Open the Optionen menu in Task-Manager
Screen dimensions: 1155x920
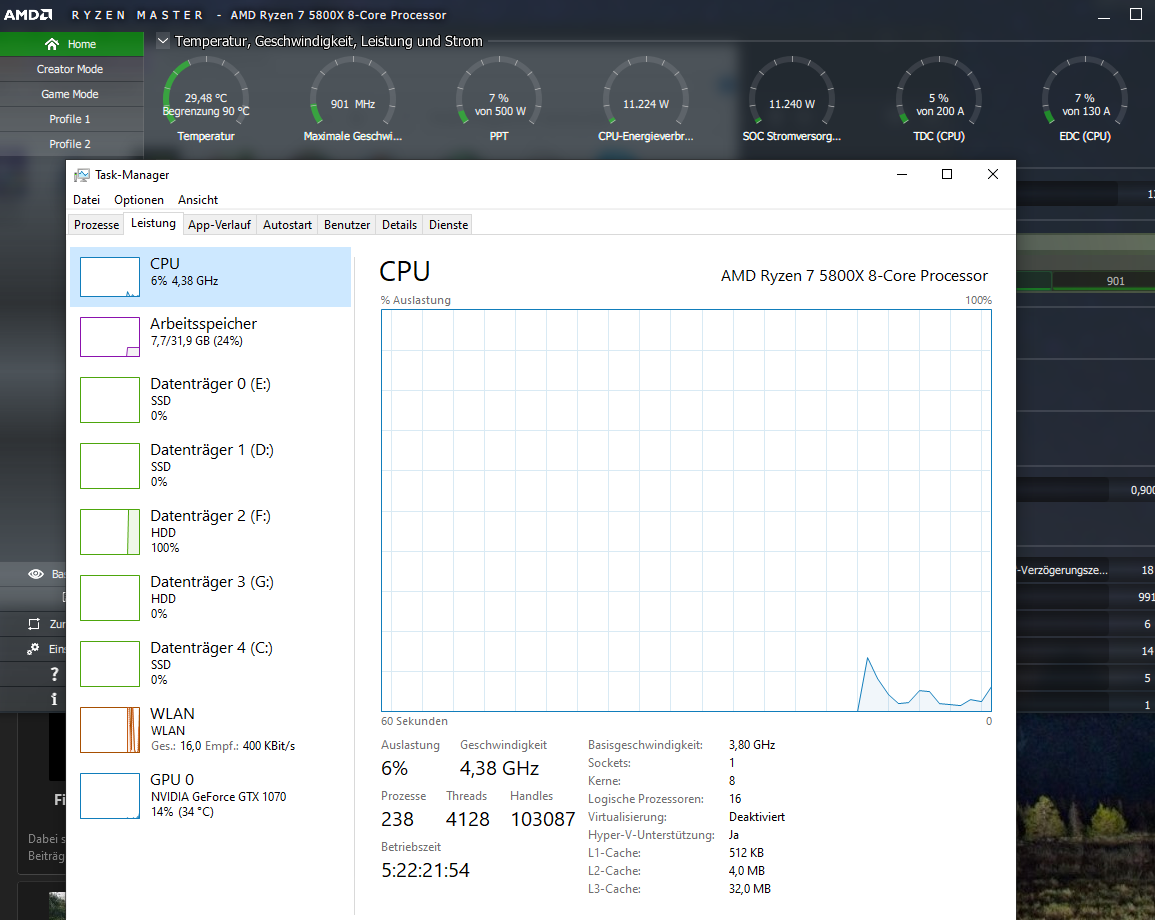coord(138,200)
